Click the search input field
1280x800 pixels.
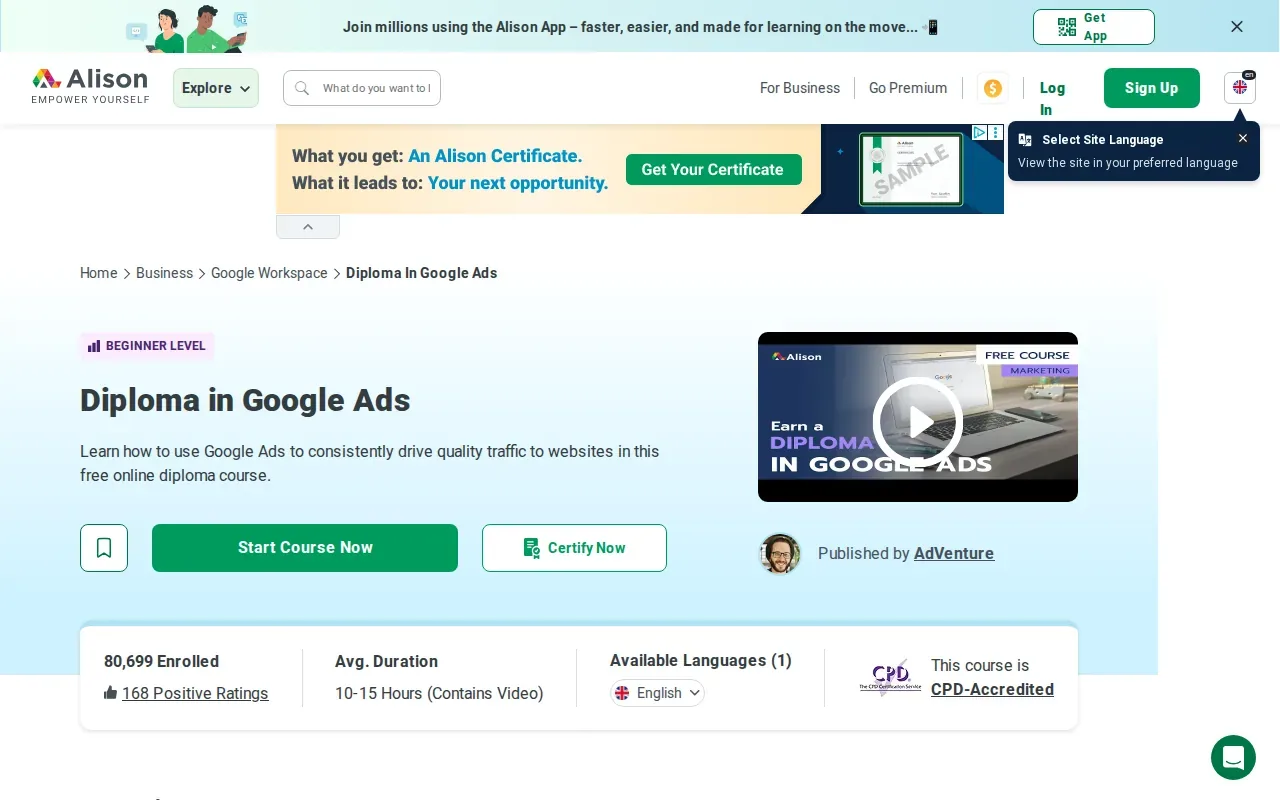pos(362,88)
